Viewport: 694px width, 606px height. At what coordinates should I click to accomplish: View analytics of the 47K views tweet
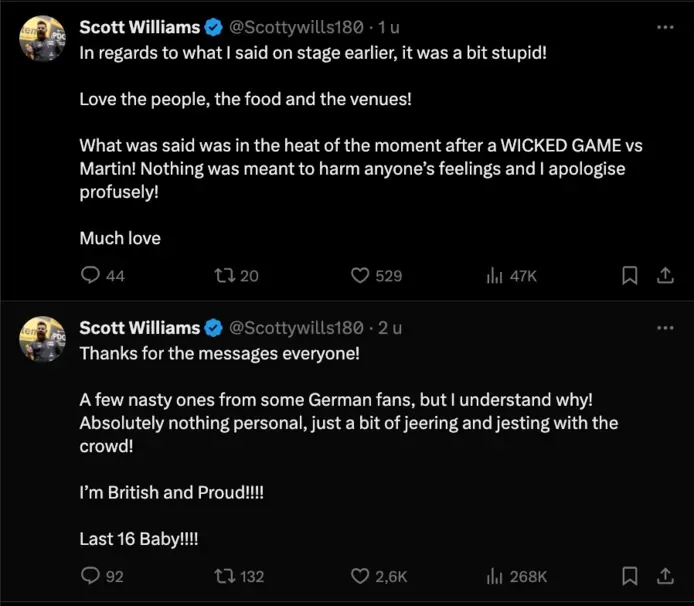493,275
